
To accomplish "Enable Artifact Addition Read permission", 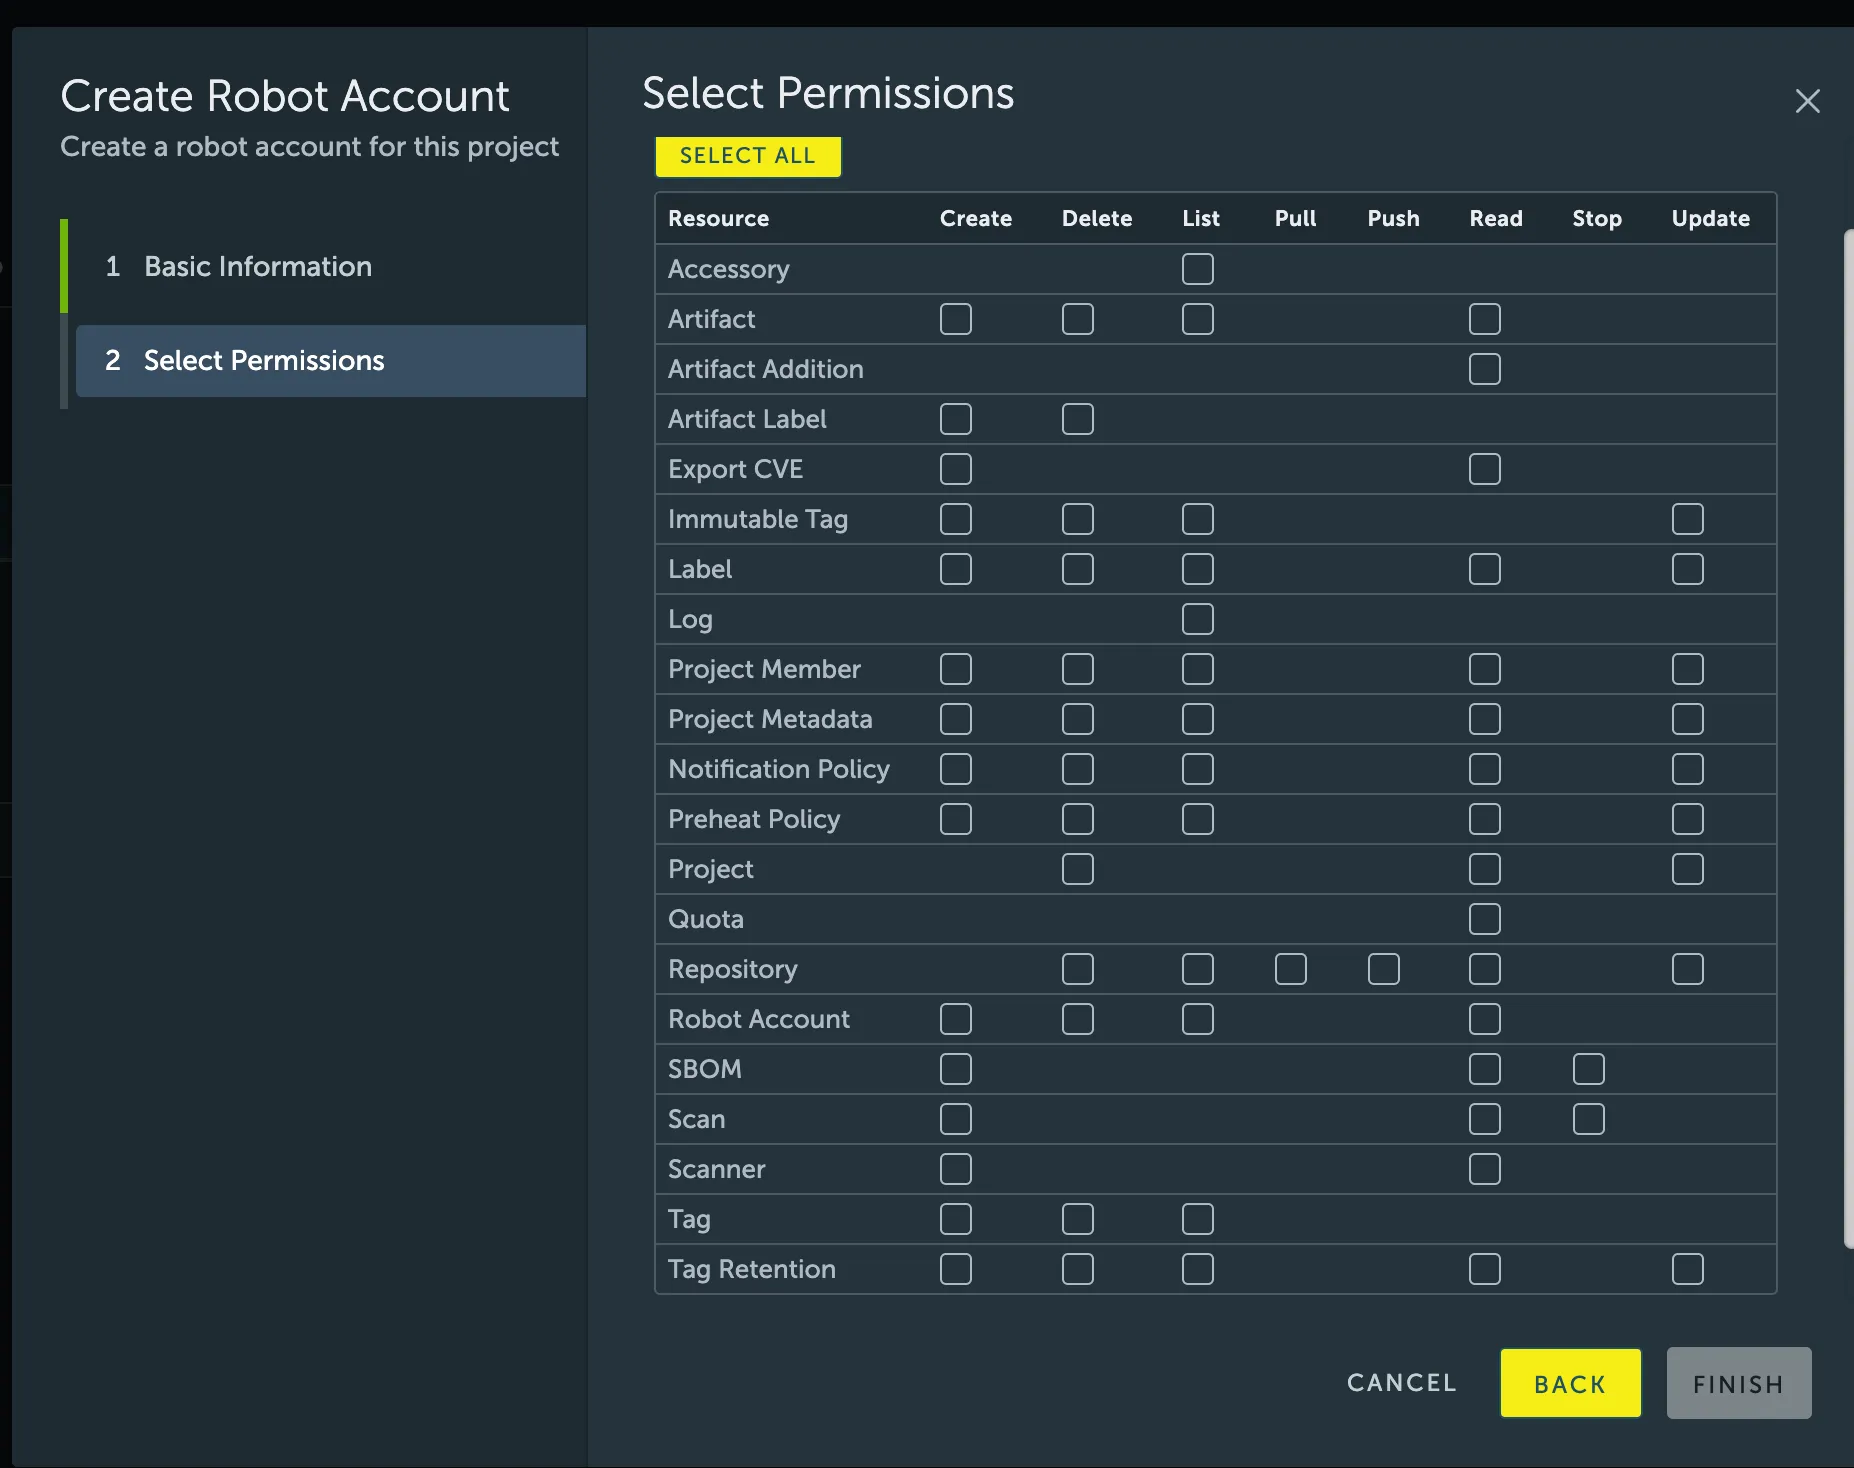I will [x=1484, y=369].
